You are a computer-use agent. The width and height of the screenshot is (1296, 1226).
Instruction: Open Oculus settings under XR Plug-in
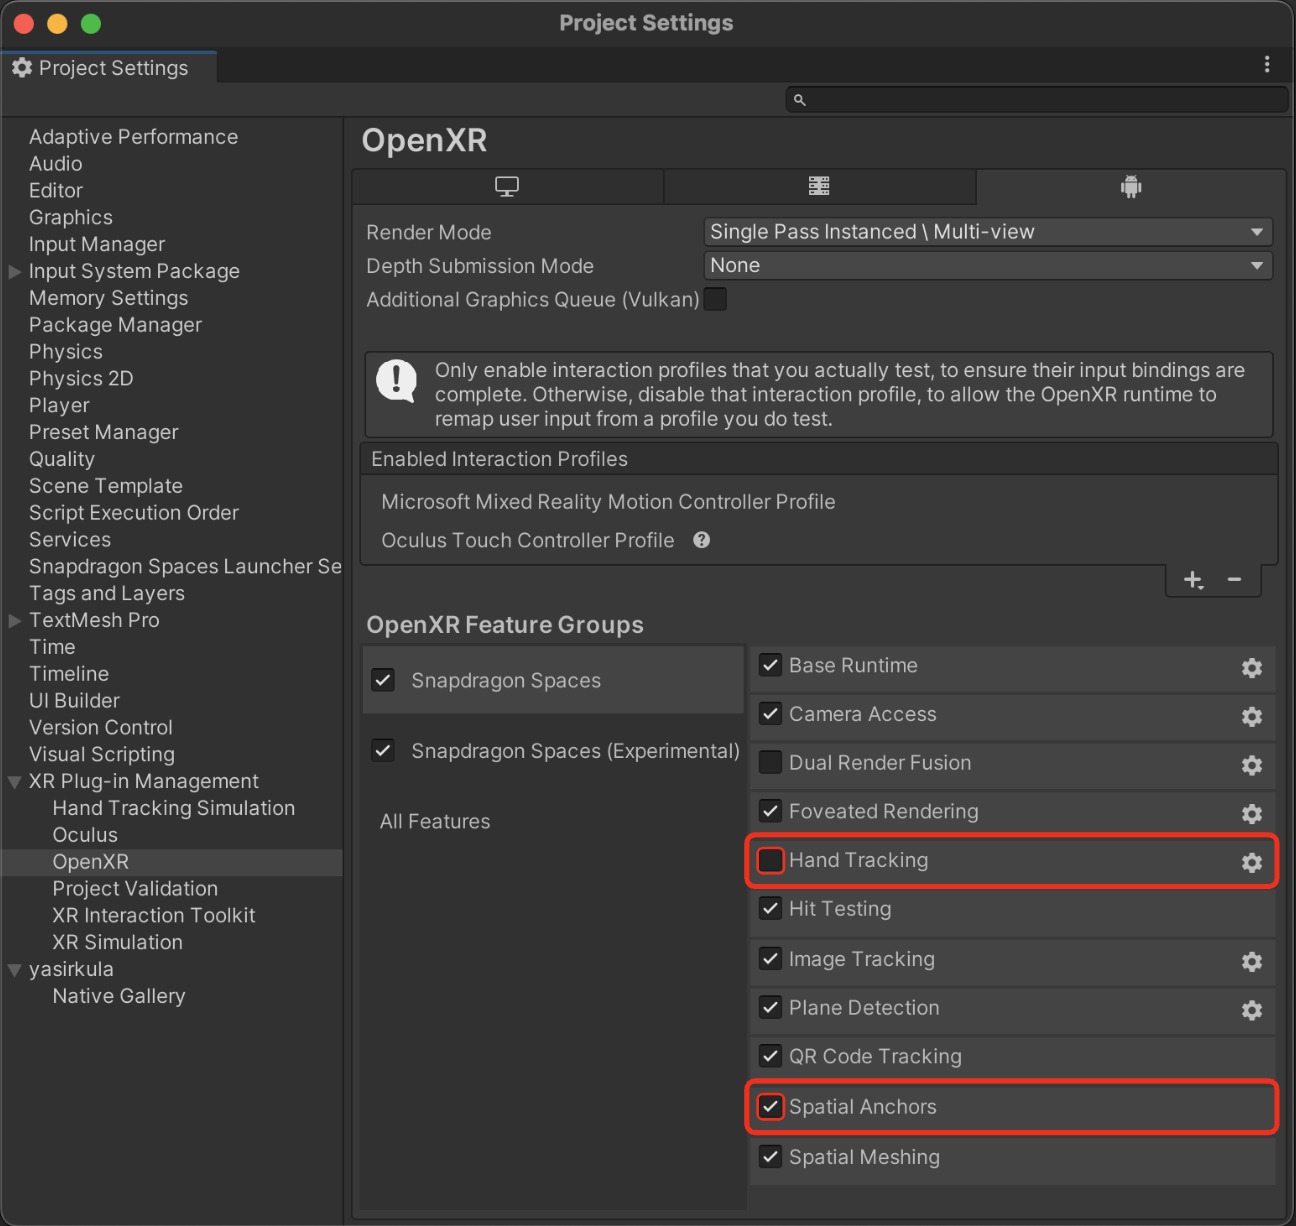coord(85,835)
